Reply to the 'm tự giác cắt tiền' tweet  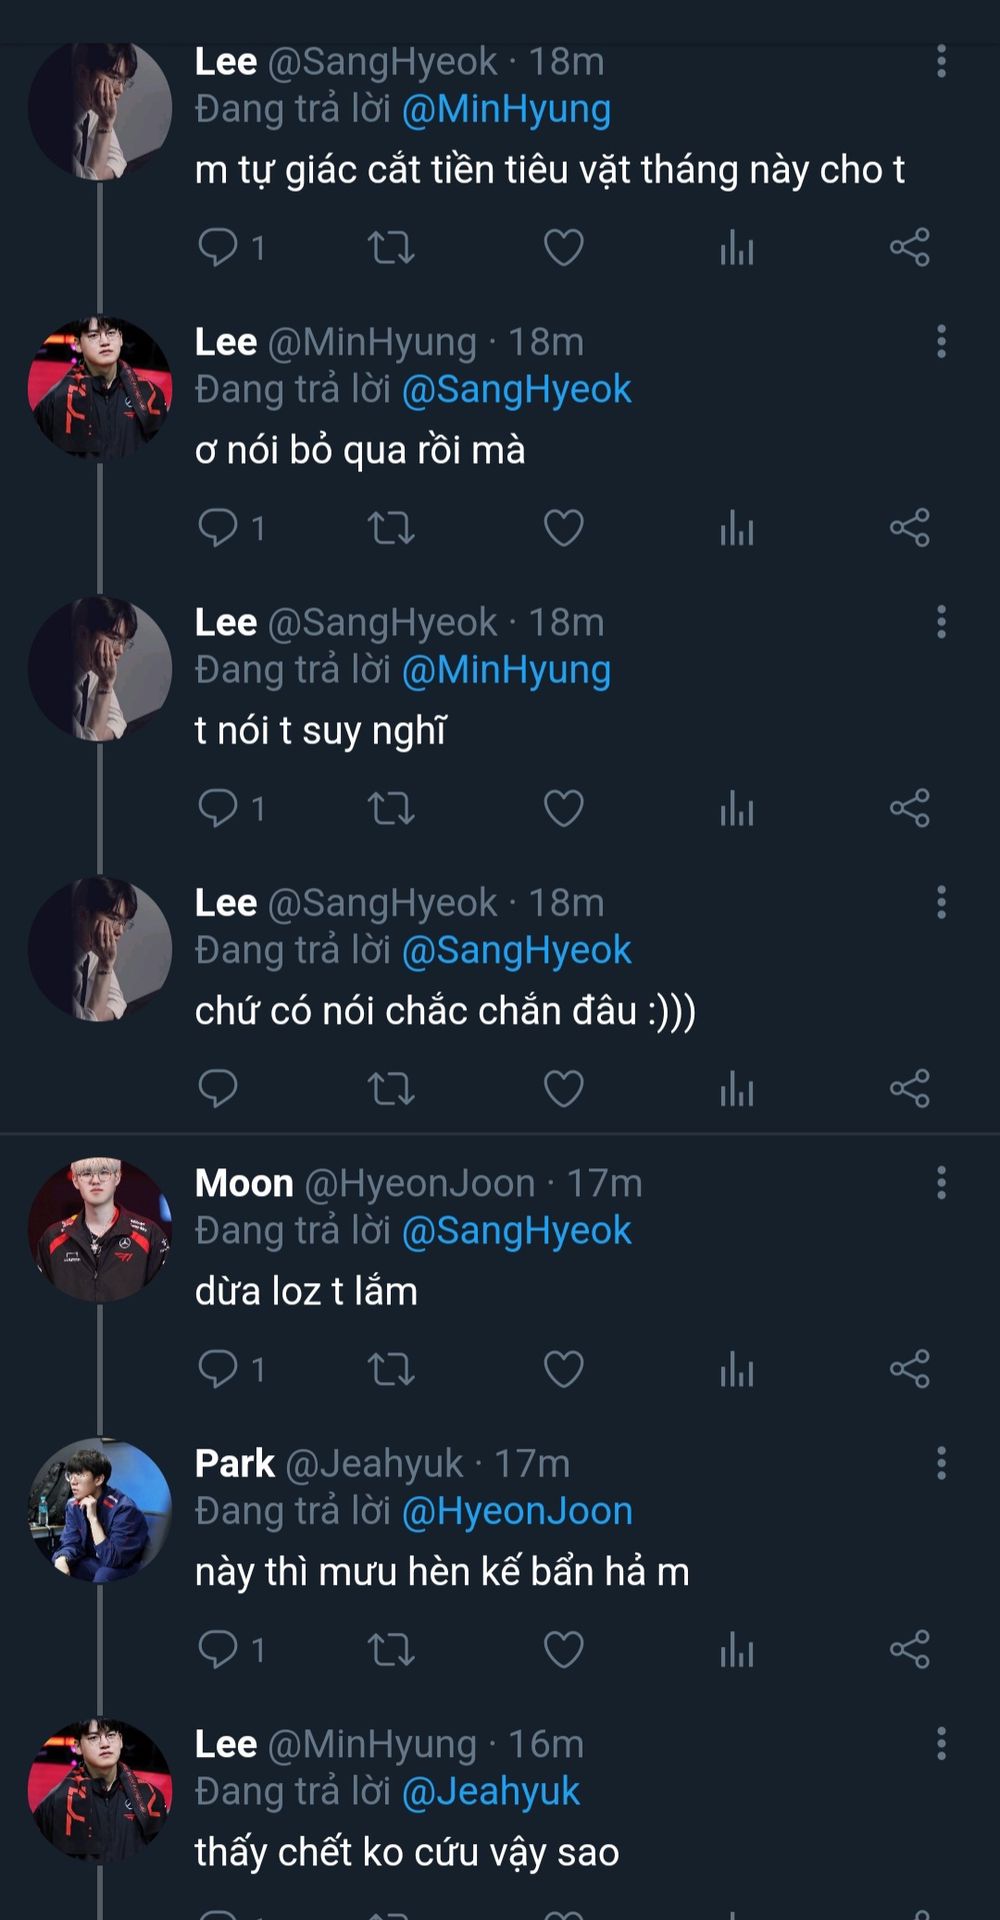click(218, 247)
